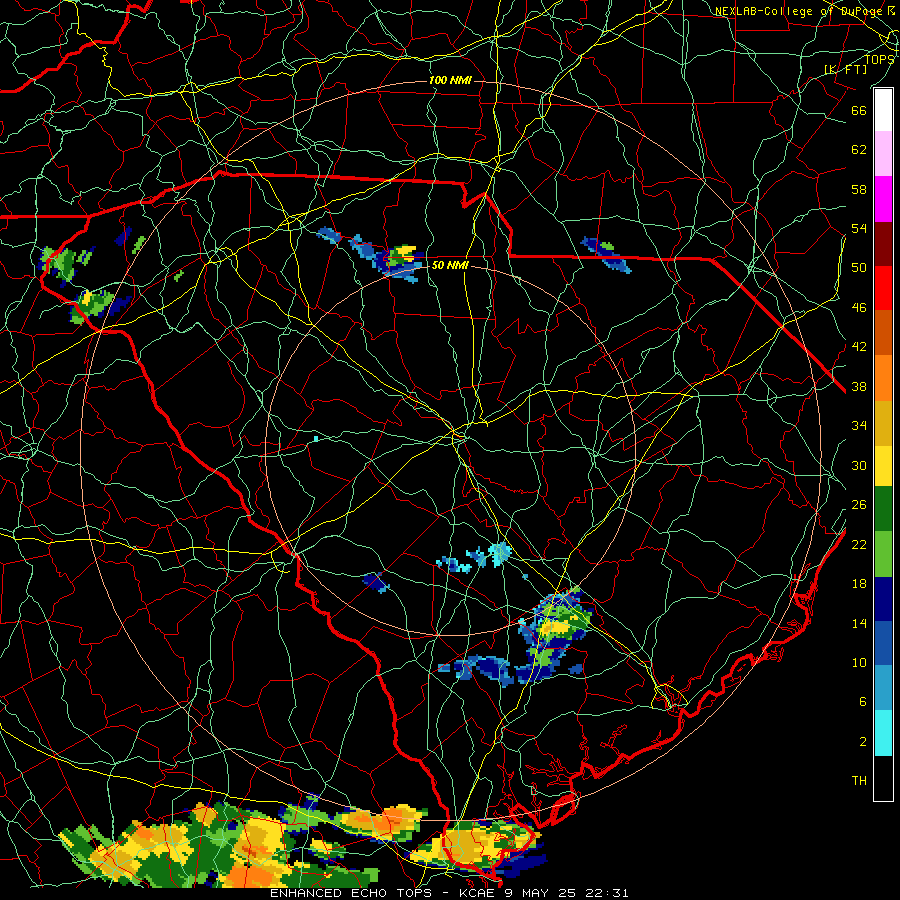Image resolution: width=900 pixels, height=900 pixels.
Task: Click the small blue echo west of the cyan cluster
Action: (x=377, y=581)
